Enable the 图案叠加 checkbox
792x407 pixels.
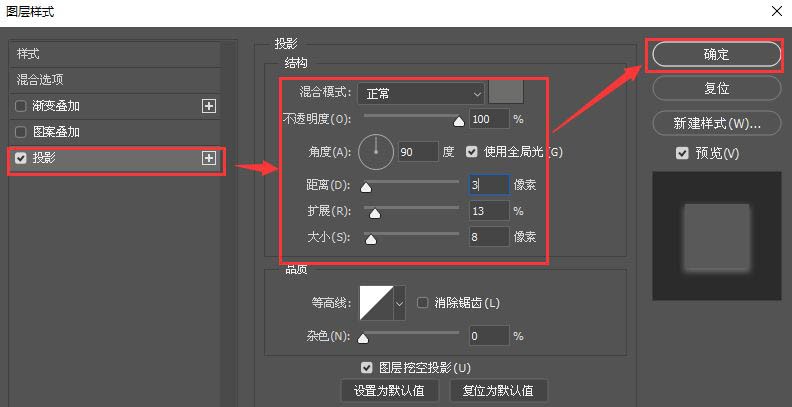[21, 132]
